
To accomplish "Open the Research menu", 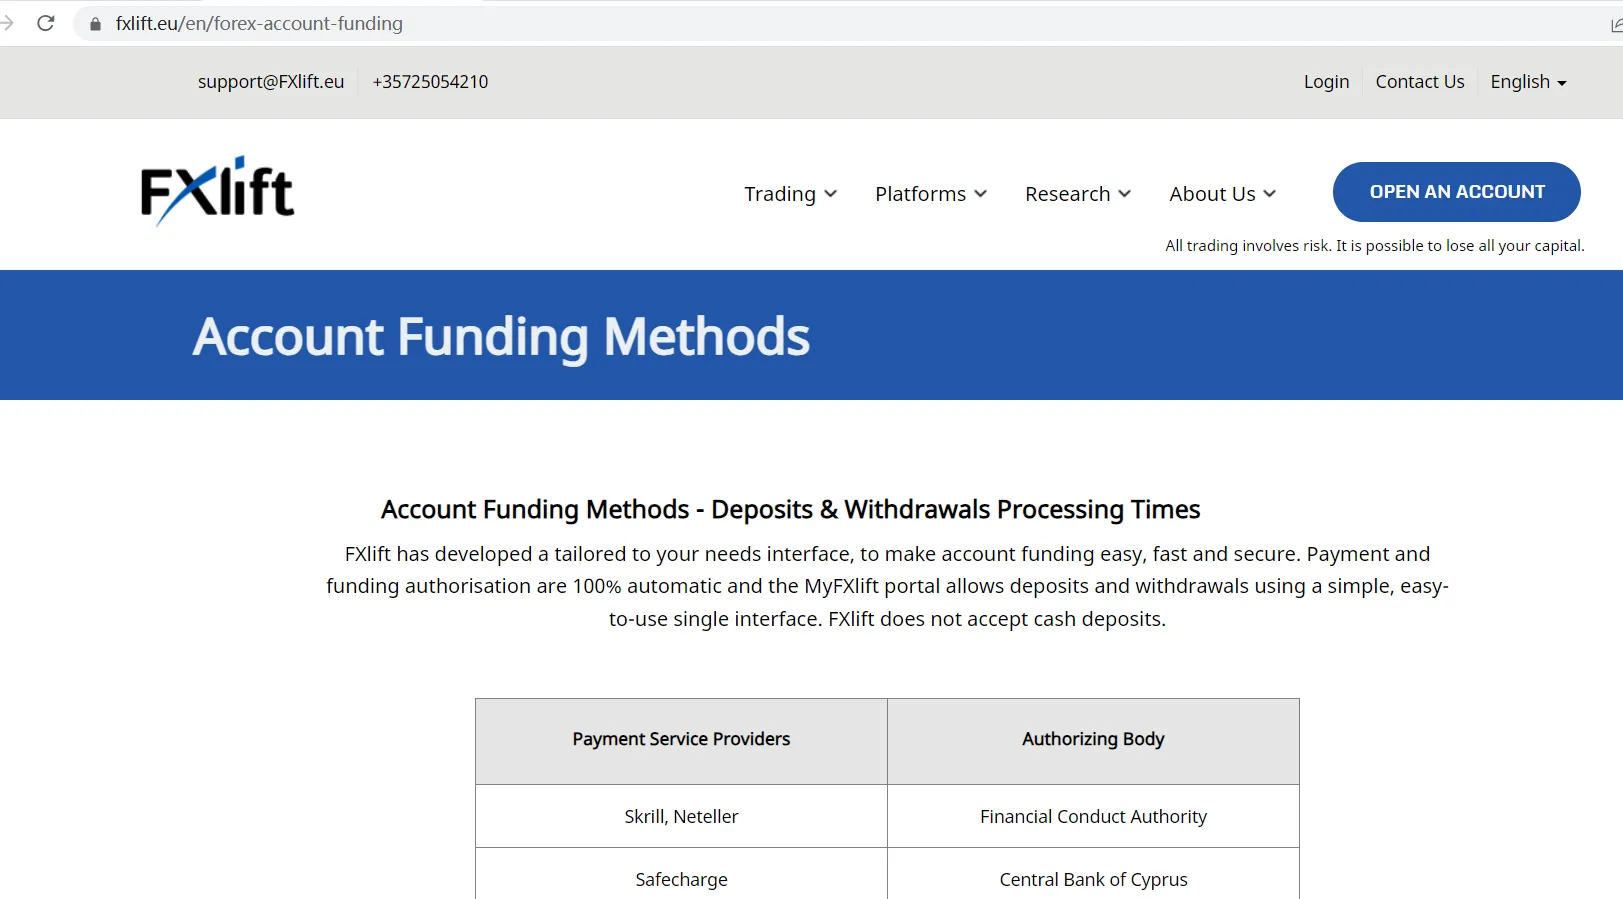I will [1078, 194].
